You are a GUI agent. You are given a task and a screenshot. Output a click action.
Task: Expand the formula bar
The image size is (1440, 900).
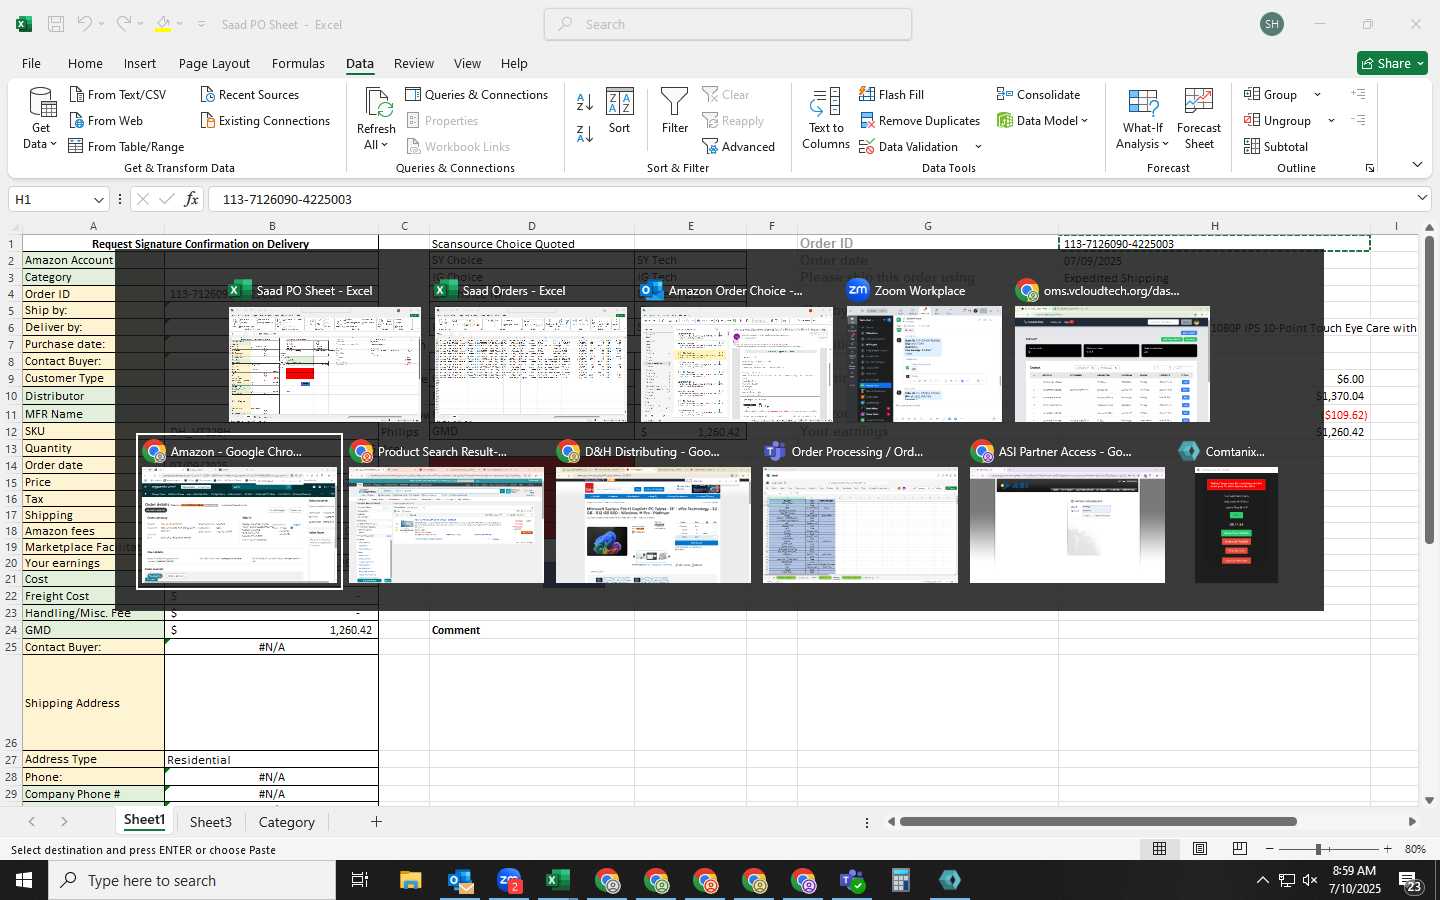[x=1422, y=198]
